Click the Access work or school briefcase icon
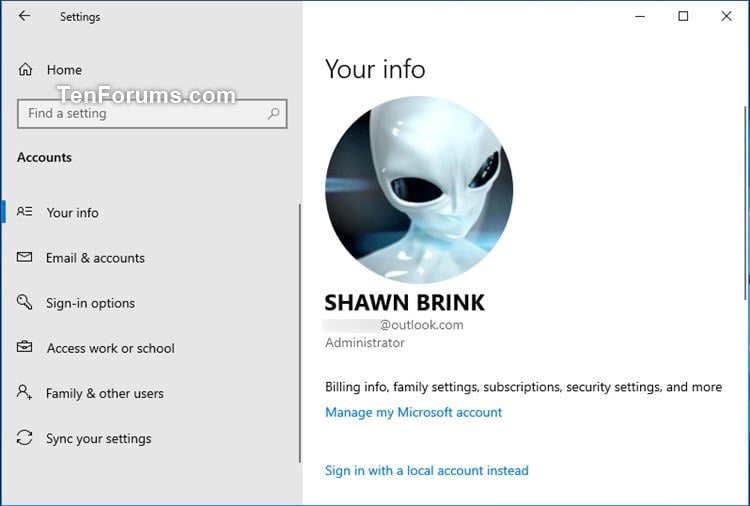Viewport: 750px width, 506px height. pyautogui.click(x=24, y=347)
